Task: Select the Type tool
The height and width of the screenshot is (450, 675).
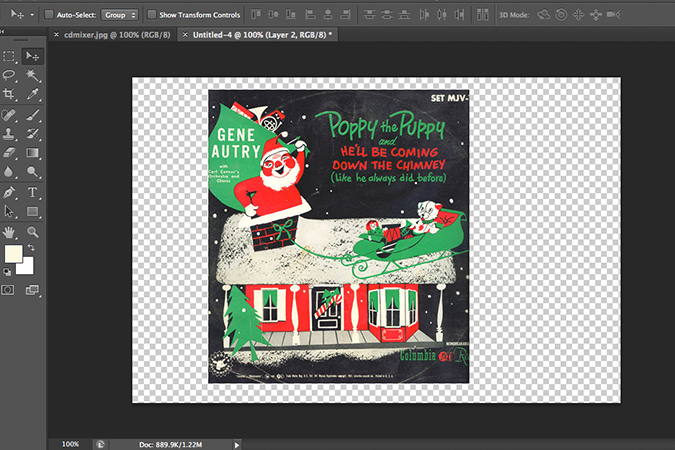Action: click(x=33, y=192)
